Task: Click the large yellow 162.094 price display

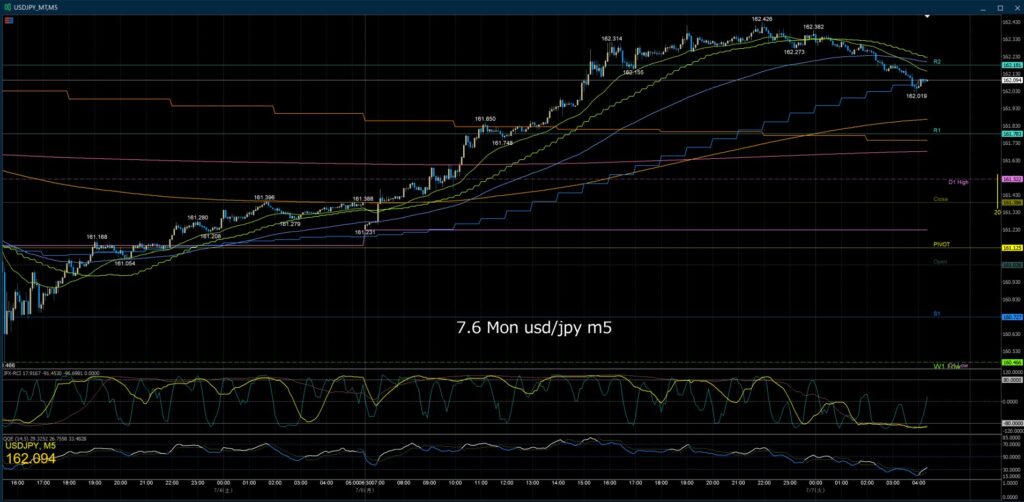Action: point(30,460)
